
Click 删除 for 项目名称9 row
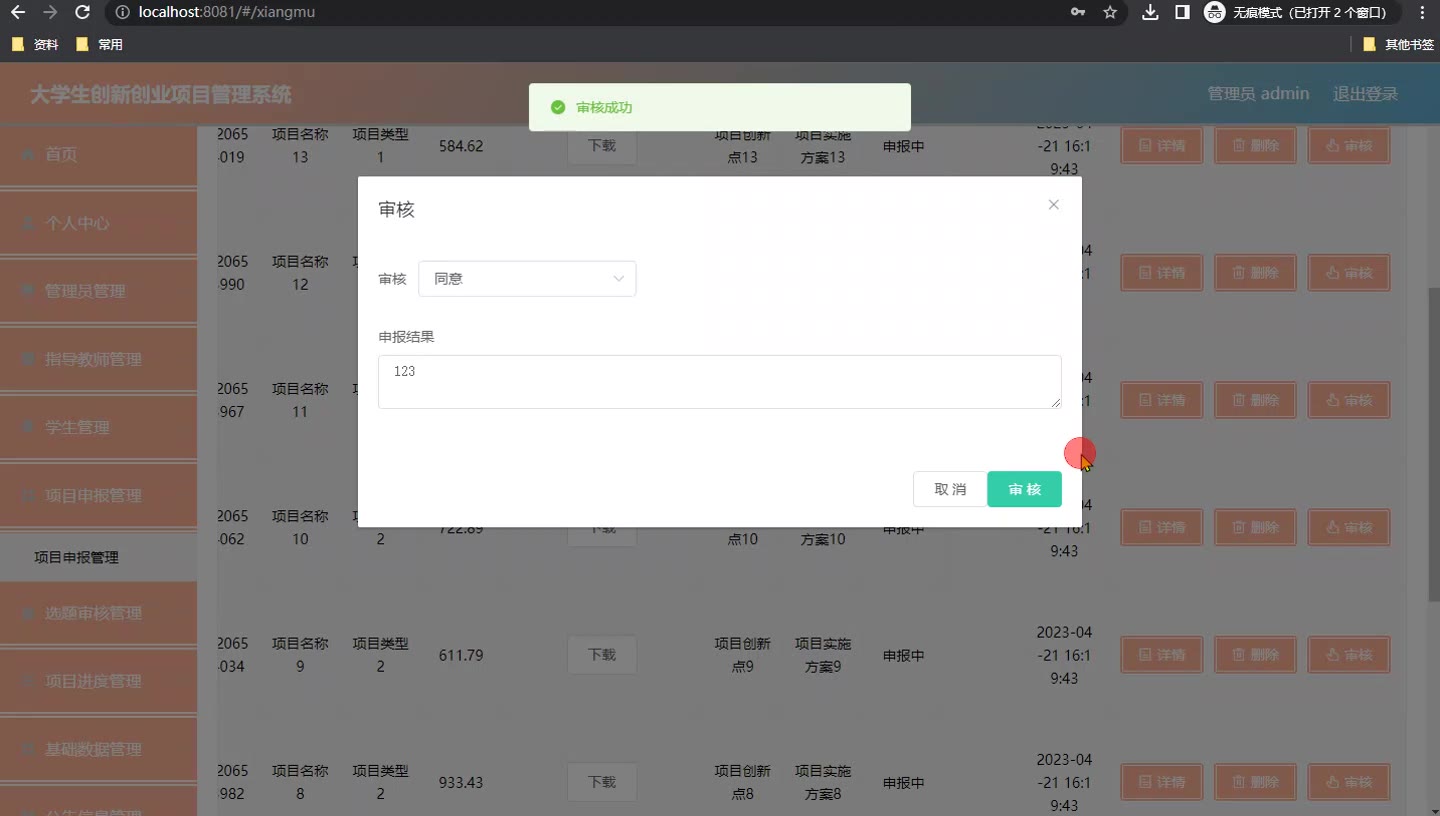point(1255,655)
